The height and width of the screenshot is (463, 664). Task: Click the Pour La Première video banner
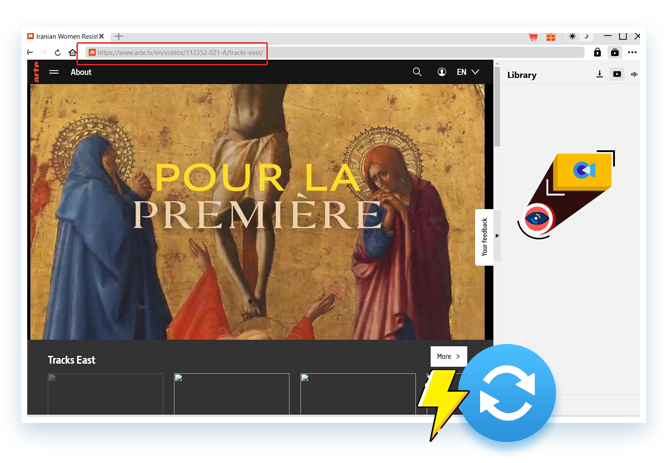pyautogui.click(x=257, y=211)
